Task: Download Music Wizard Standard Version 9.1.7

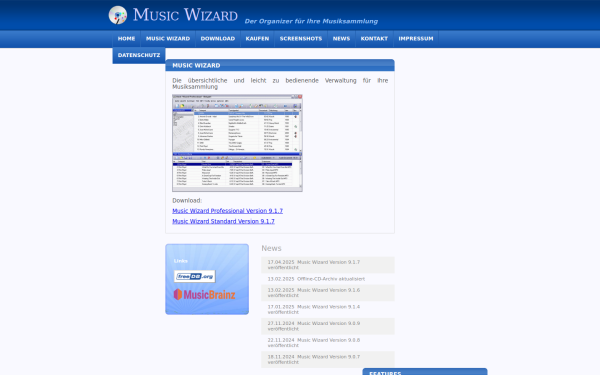Action: [x=223, y=221]
